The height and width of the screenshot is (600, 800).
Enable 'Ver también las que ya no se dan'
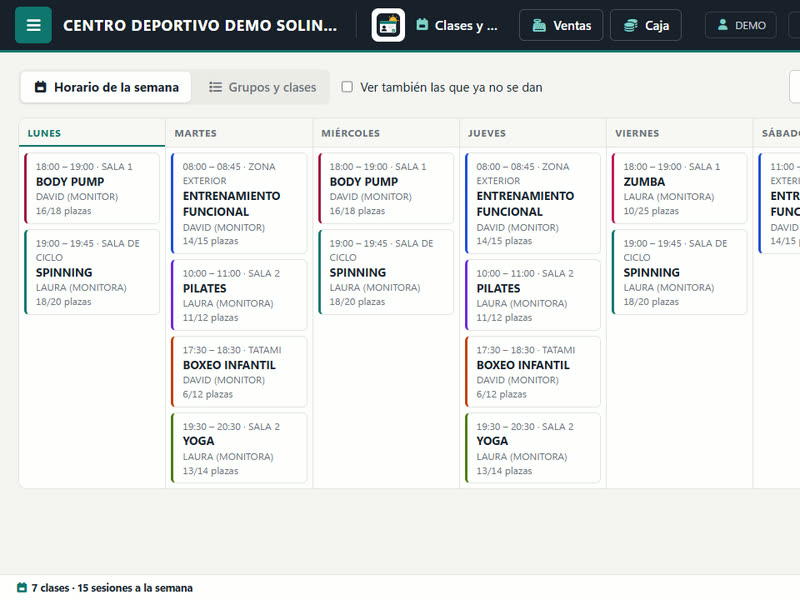pyautogui.click(x=347, y=87)
